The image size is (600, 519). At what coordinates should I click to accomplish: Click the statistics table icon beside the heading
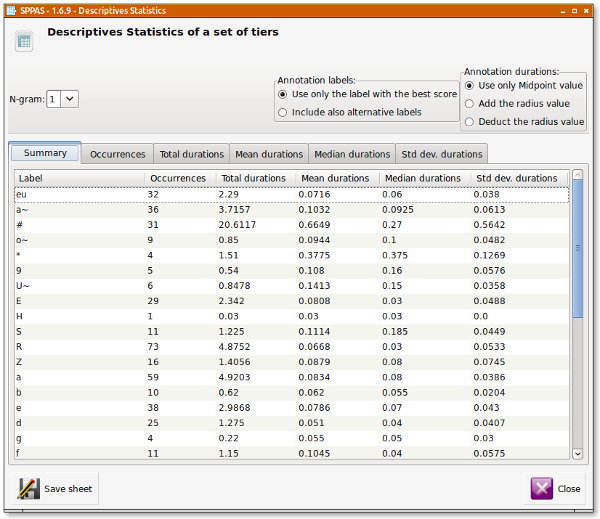[x=24, y=41]
